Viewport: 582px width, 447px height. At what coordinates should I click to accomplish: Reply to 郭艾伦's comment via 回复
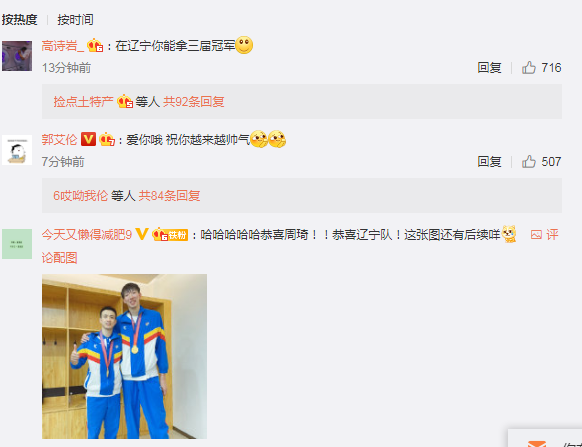point(489,161)
